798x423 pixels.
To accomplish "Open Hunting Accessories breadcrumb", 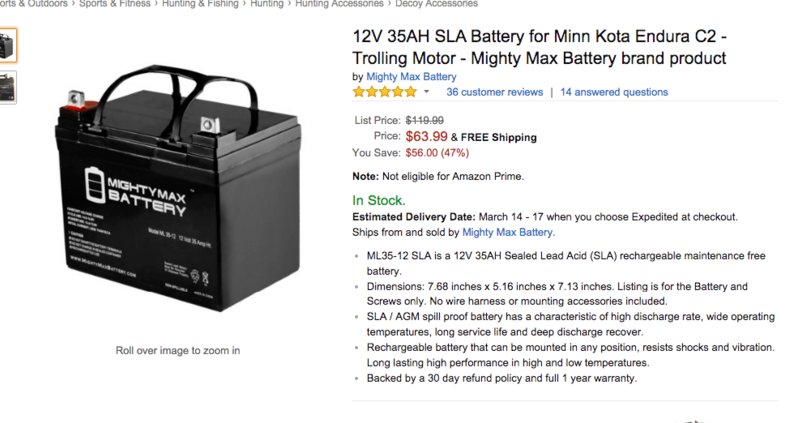I will 339,4.
